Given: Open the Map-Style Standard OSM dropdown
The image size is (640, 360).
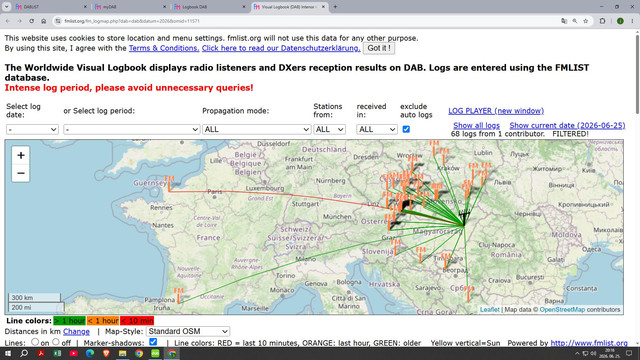Looking at the screenshot, I should 188,331.
